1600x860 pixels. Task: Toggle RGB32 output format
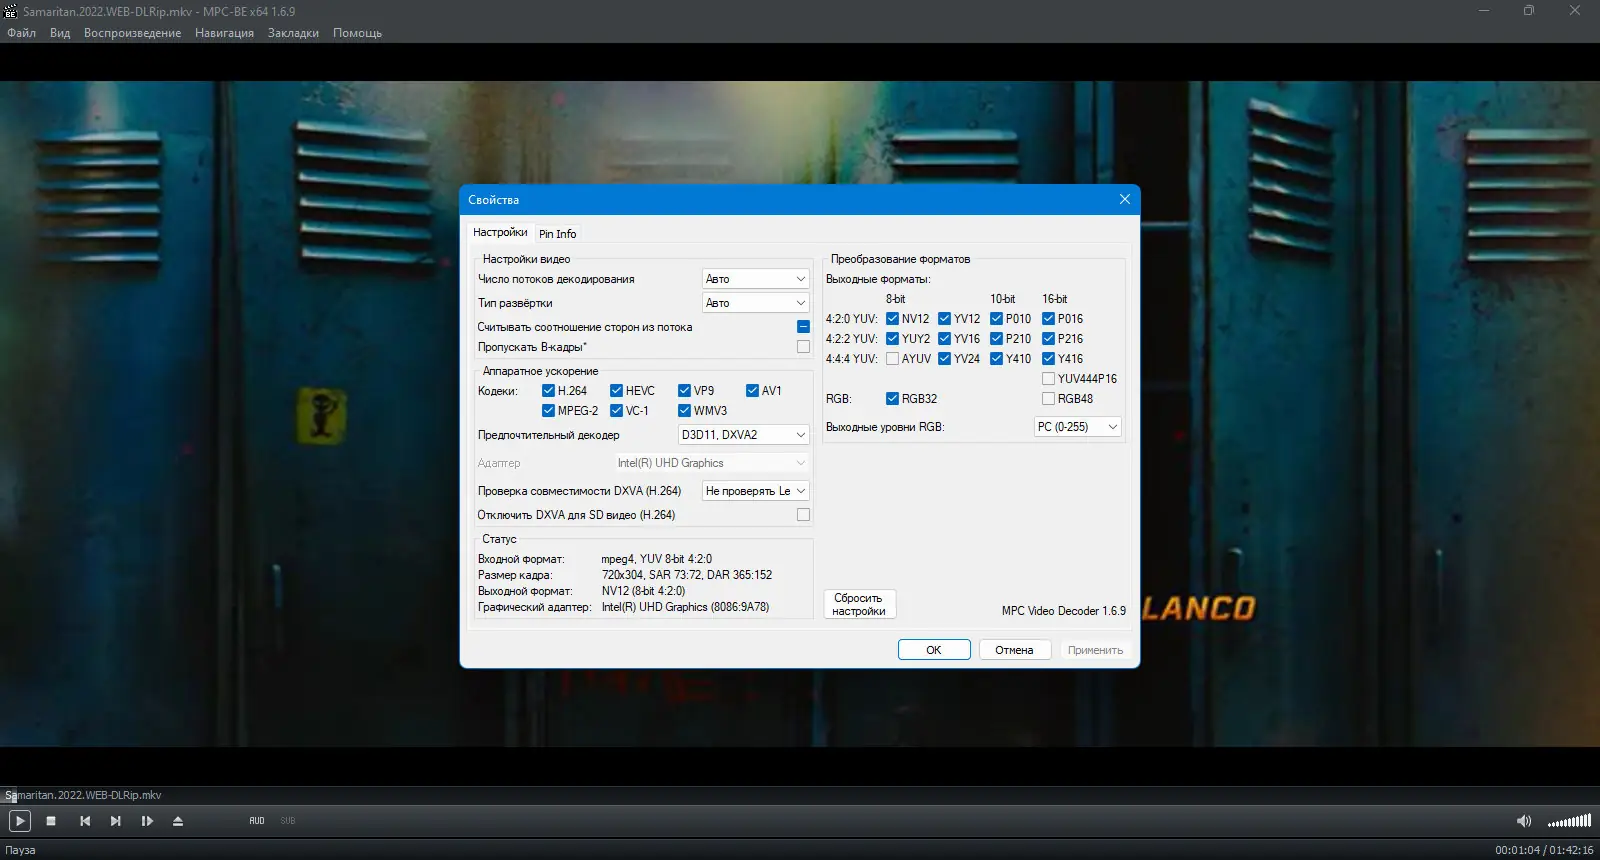point(892,399)
